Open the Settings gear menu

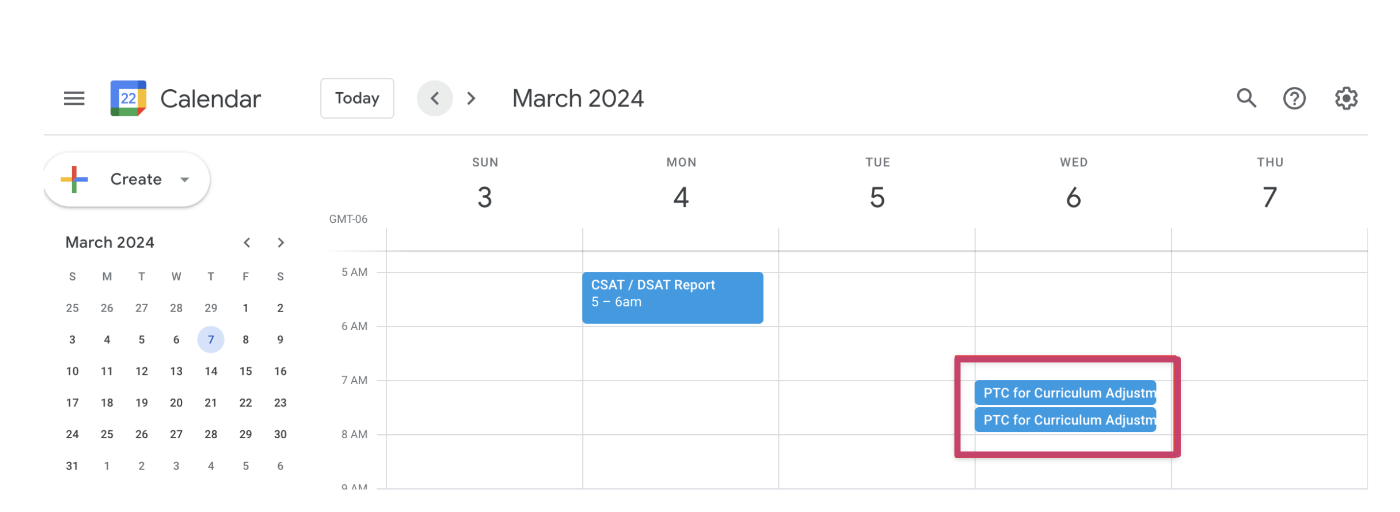click(1346, 98)
